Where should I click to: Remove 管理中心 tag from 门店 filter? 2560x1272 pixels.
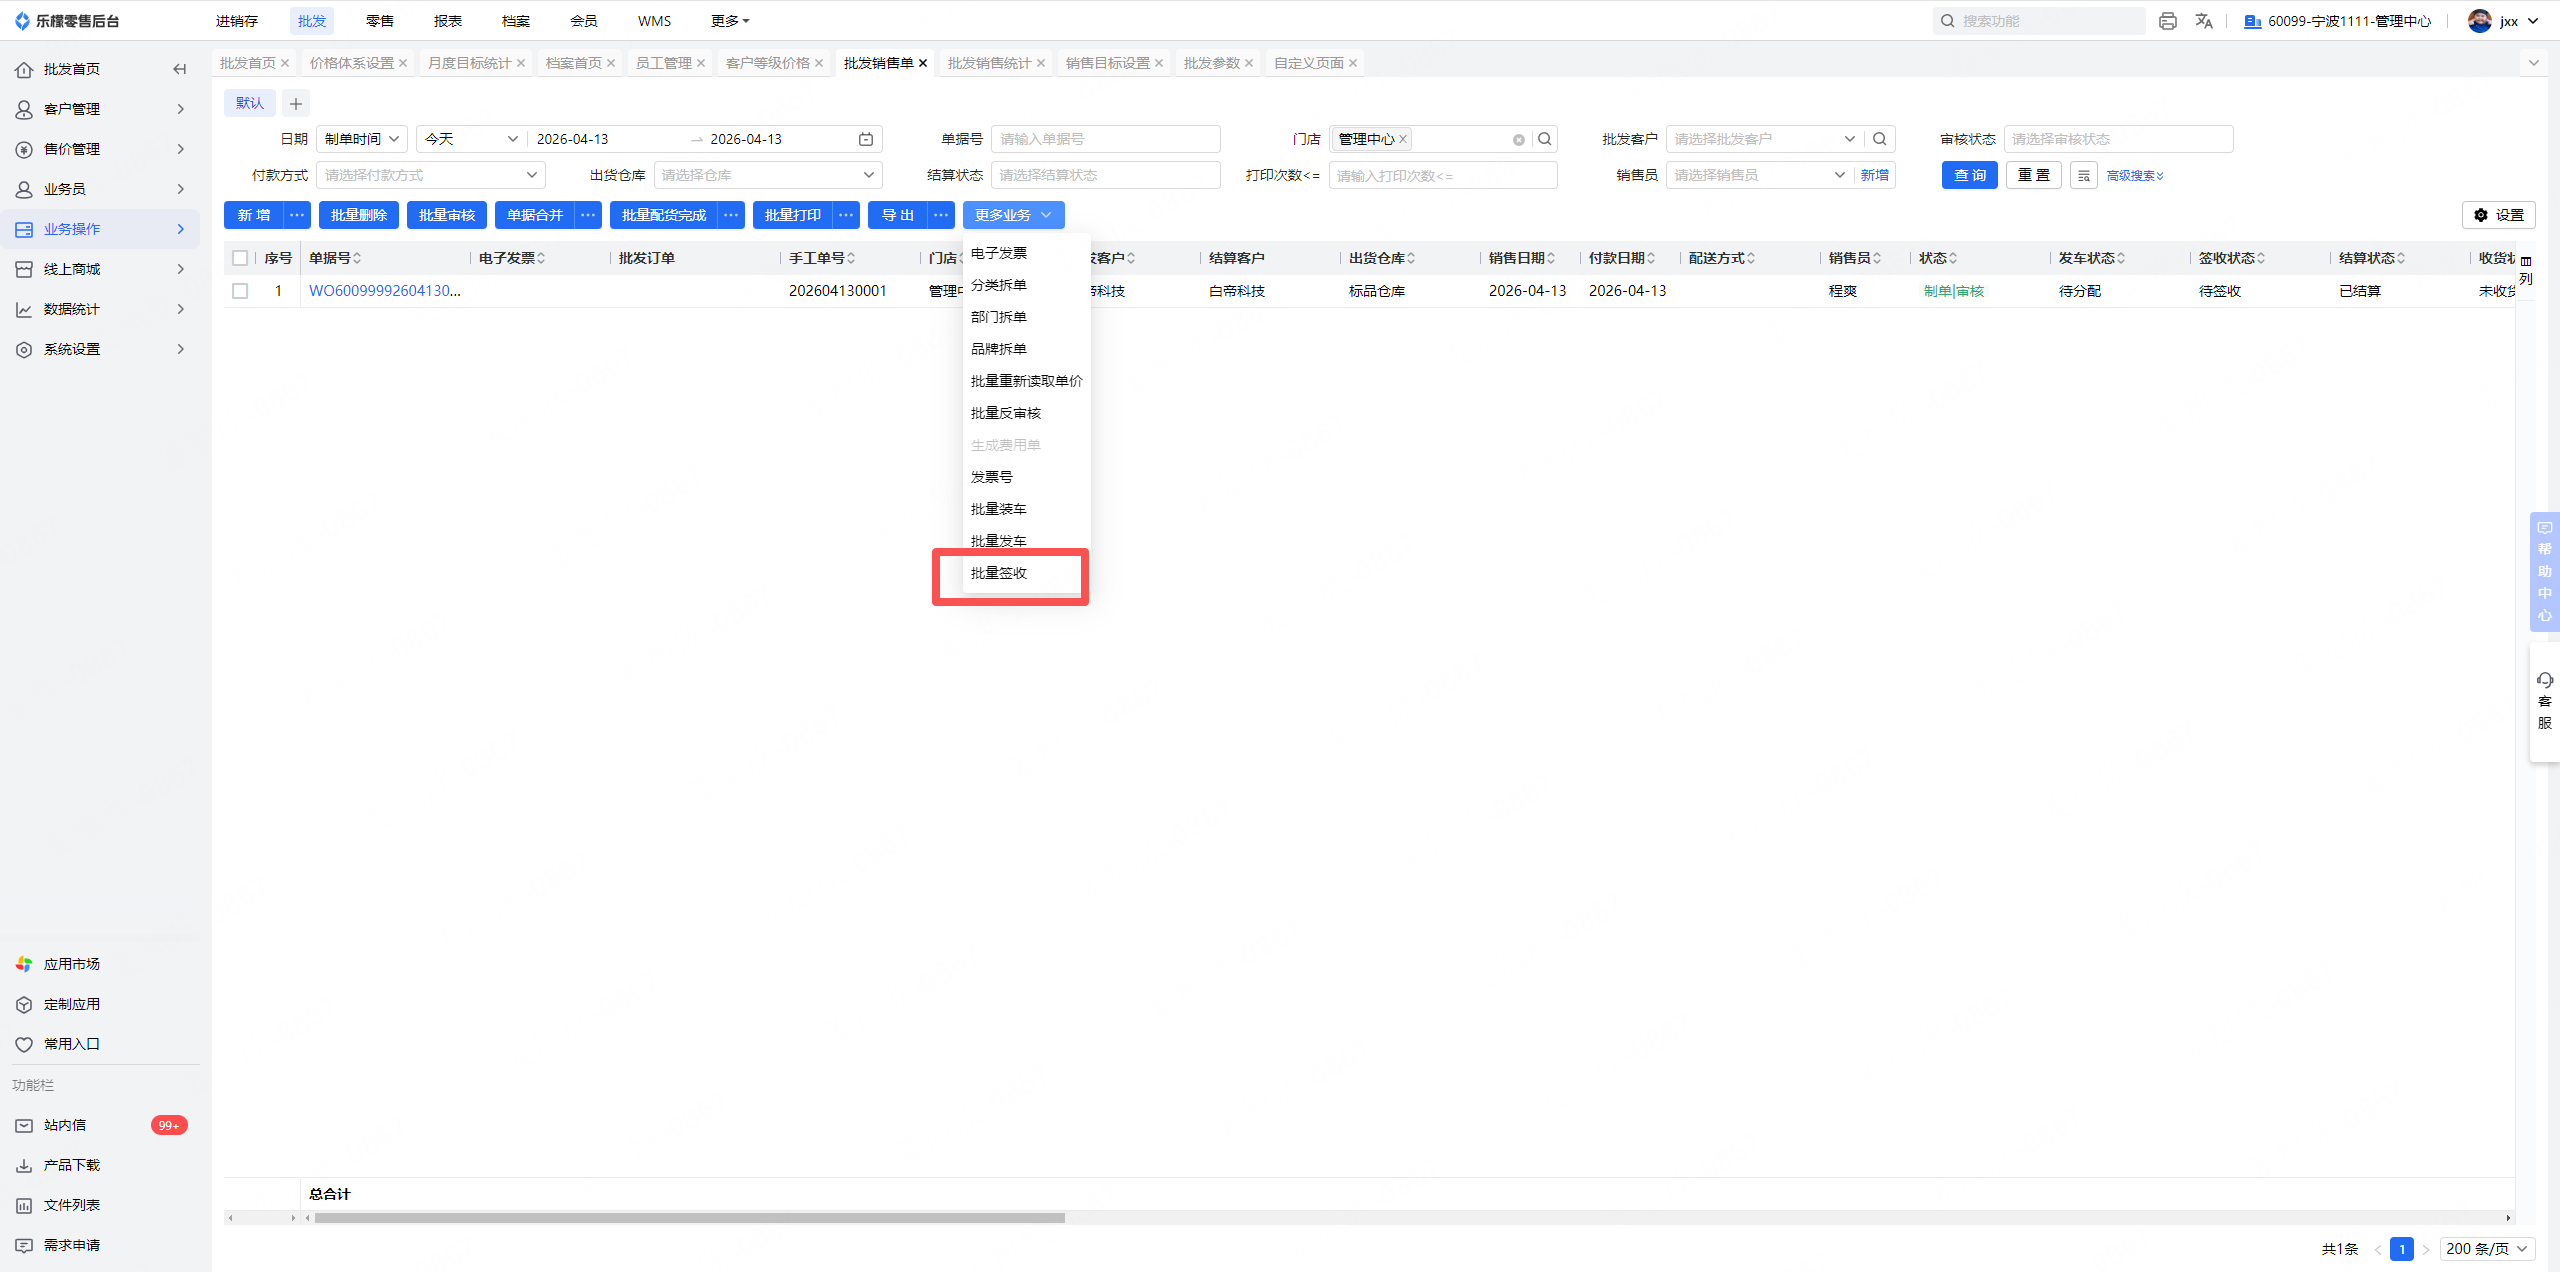[1403, 139]
